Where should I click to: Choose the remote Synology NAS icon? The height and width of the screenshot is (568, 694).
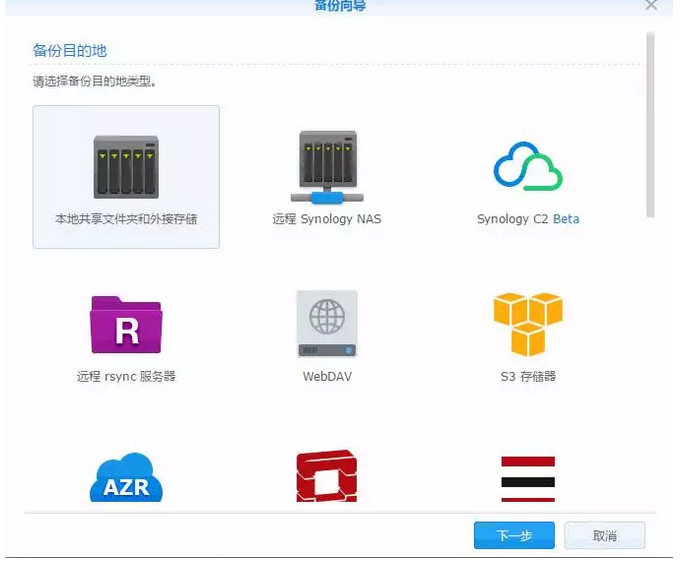click(x=327, y=167)
